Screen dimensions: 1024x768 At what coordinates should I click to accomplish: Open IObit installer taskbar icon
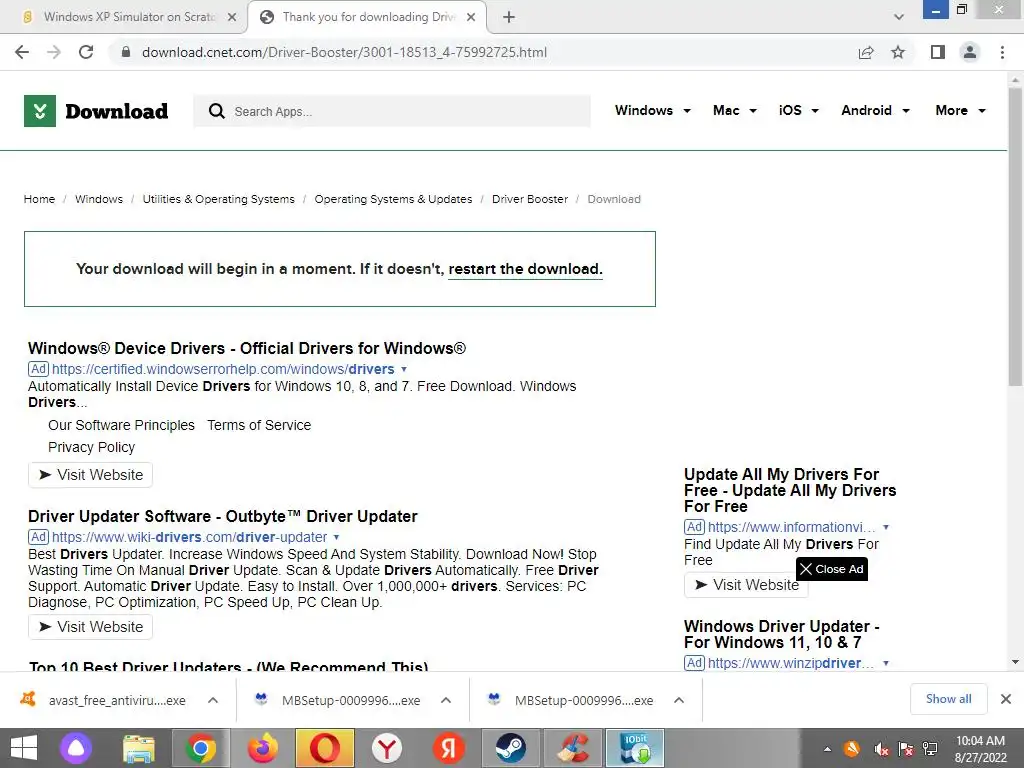(635, 748)
